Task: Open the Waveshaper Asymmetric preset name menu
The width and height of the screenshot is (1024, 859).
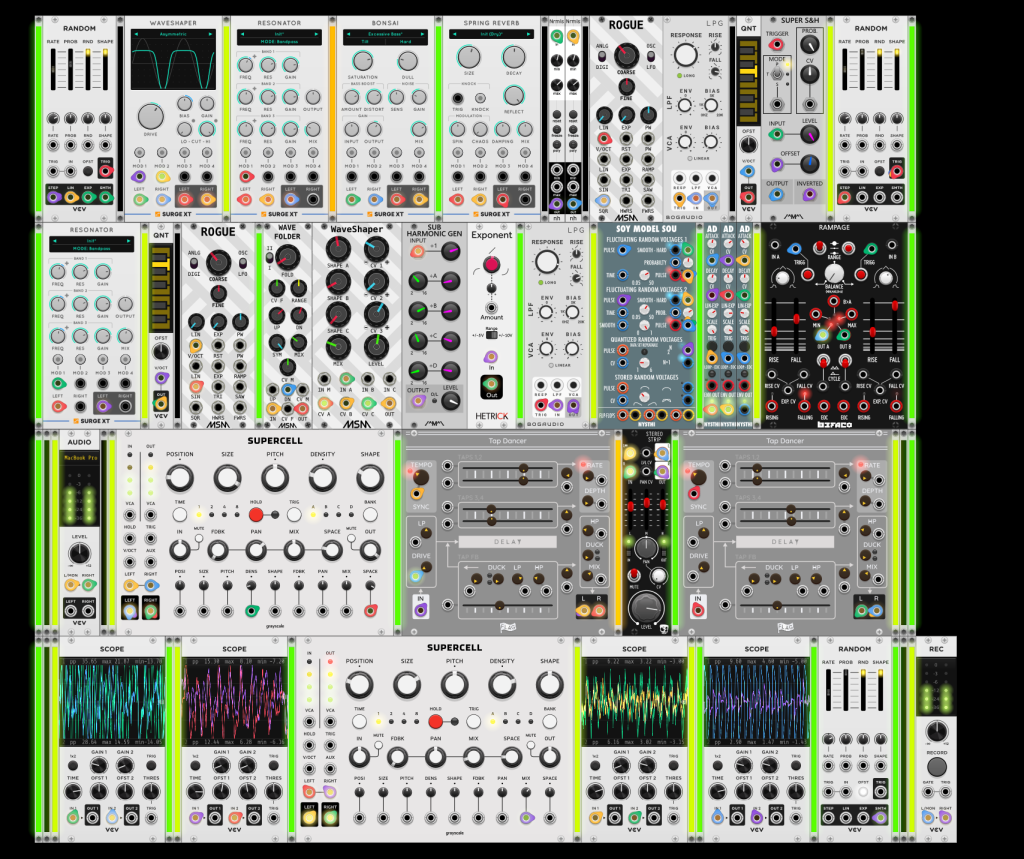Action: 173,34
